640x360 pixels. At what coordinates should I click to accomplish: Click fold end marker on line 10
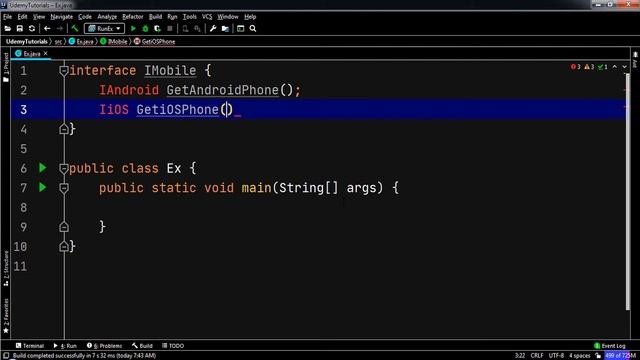[x=64, y=246]
